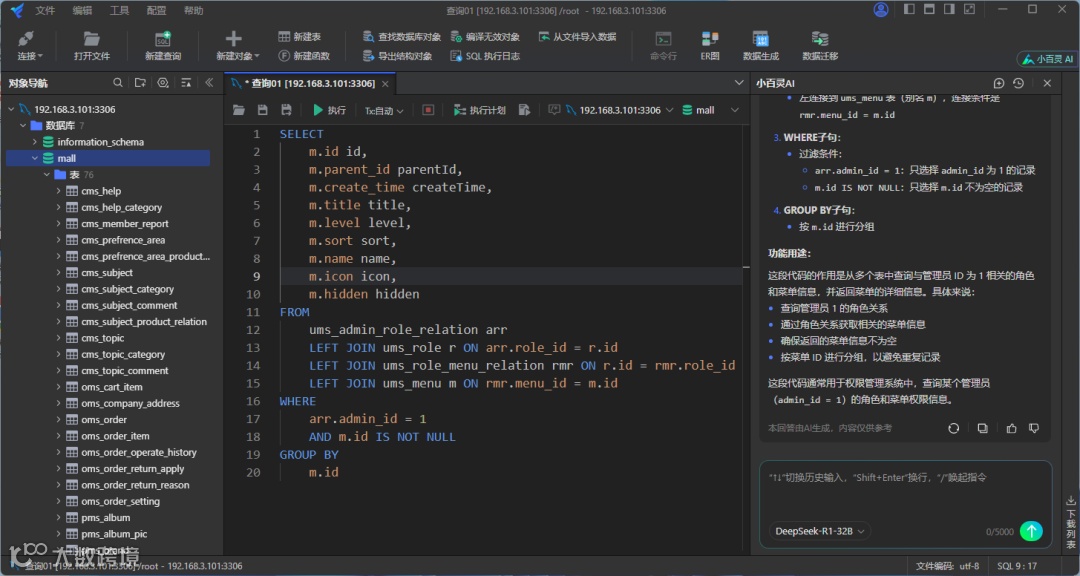Open the 工具 menu
1080x576 pixels.
tap(119, 10)
